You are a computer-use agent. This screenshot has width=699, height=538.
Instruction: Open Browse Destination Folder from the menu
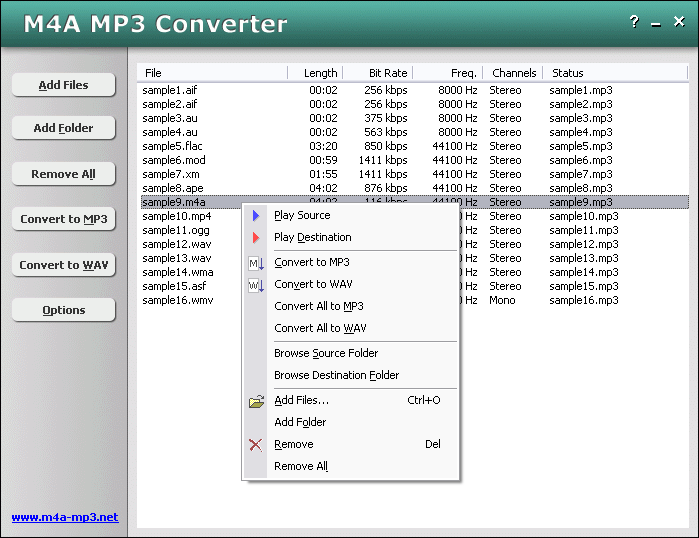(351, 375)
